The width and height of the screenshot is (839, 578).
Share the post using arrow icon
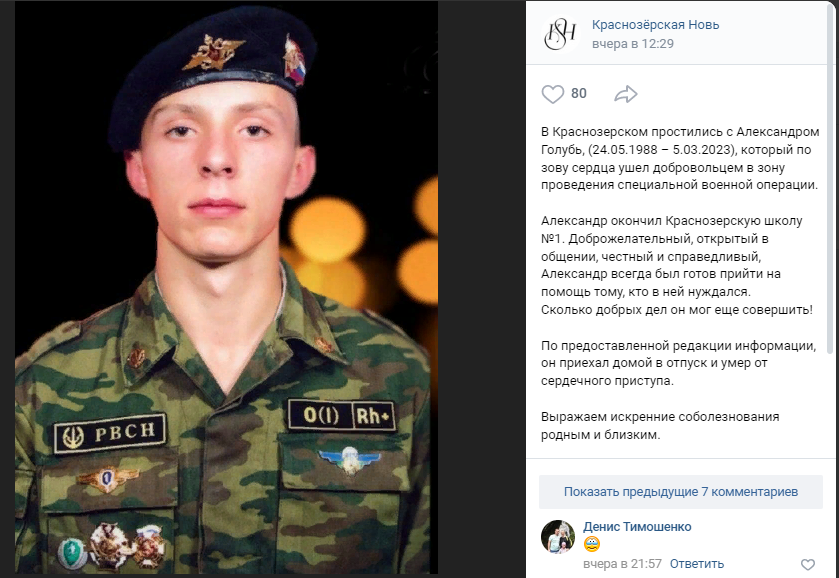point(626,94)
